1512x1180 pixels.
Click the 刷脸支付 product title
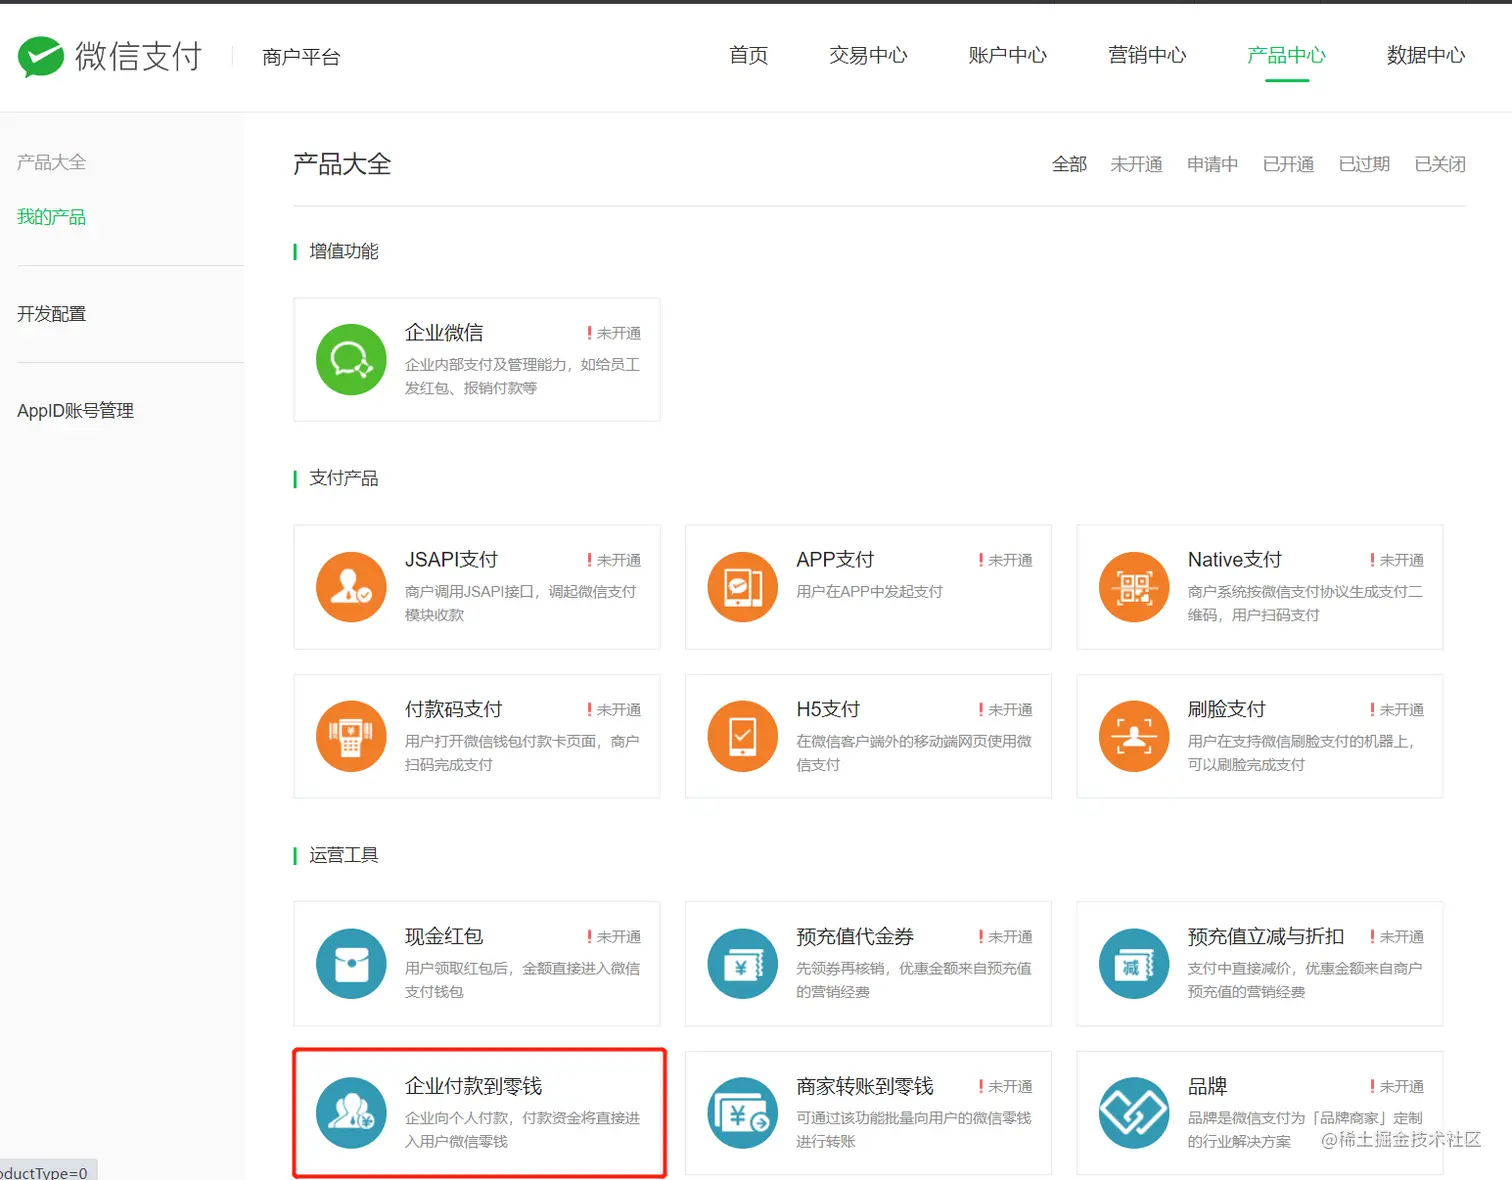point(1227,709)
